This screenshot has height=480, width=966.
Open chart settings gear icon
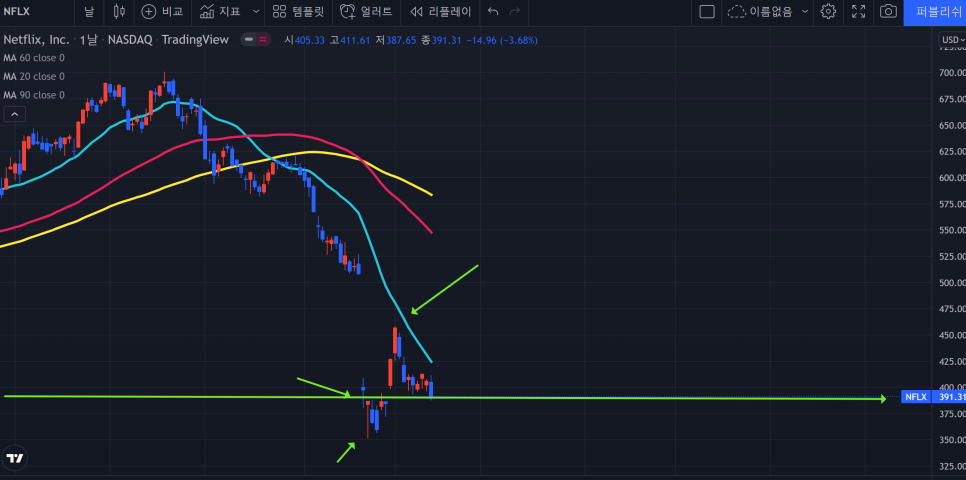[x=828, y=11]
